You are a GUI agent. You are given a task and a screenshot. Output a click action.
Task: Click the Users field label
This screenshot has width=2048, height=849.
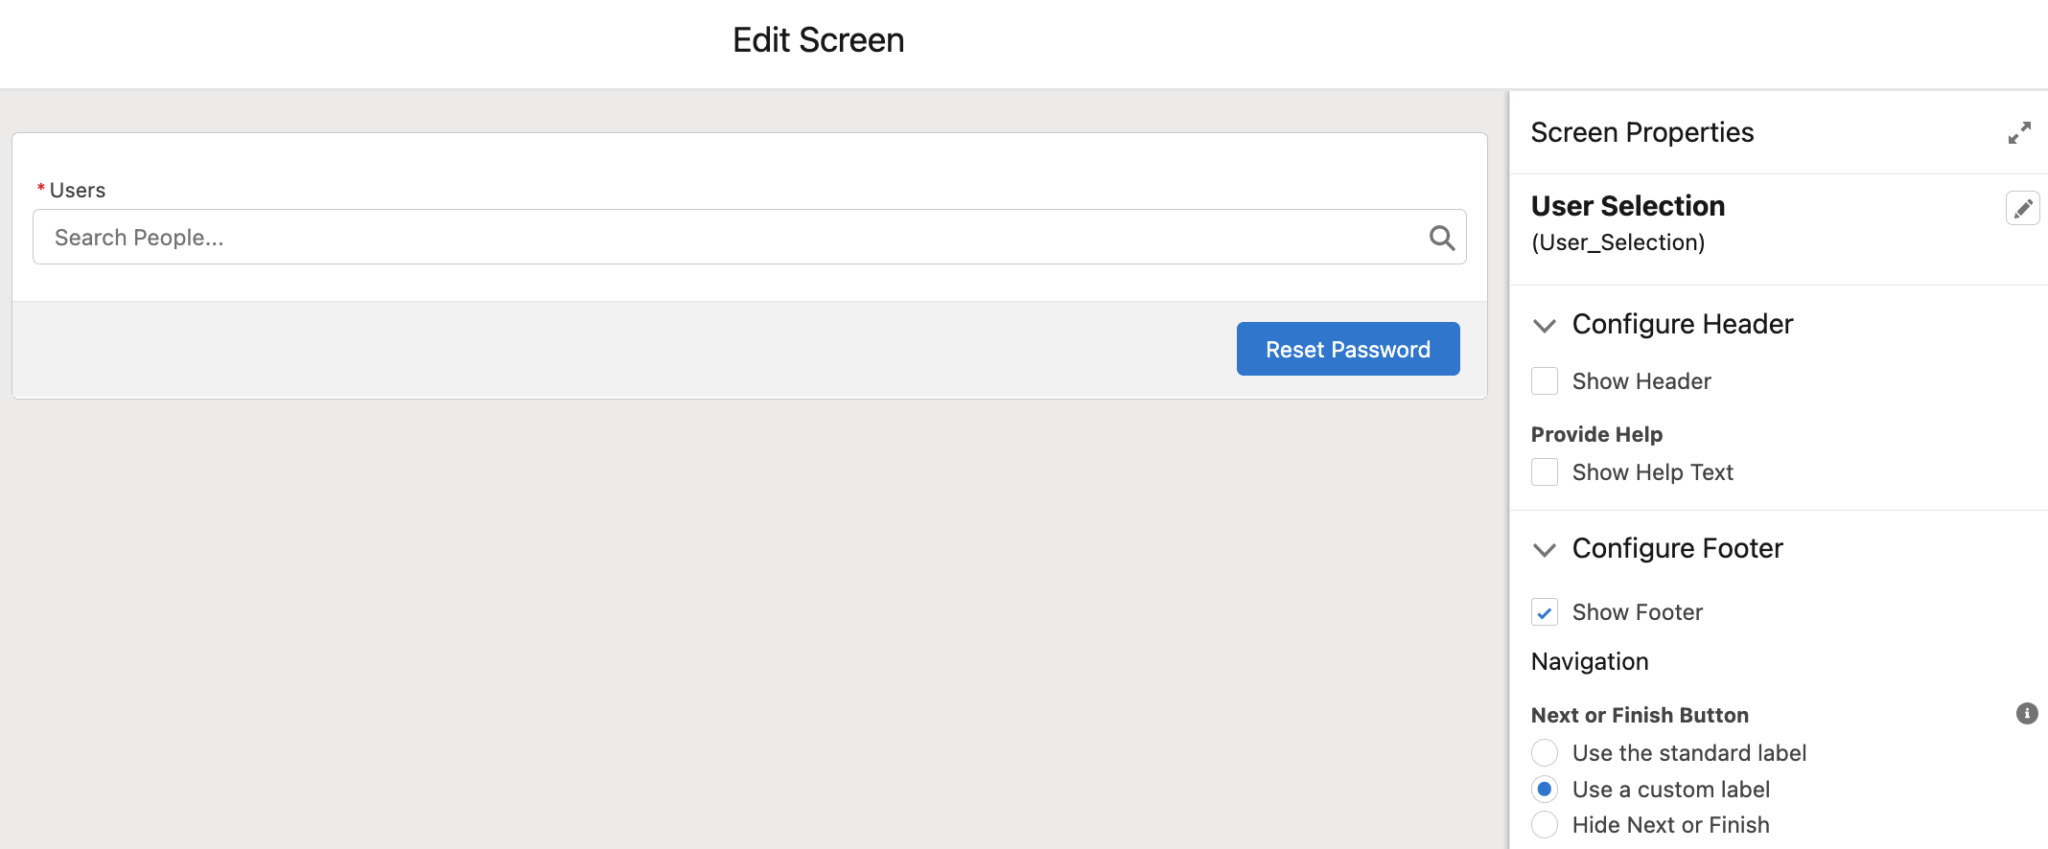coord(77,190)
